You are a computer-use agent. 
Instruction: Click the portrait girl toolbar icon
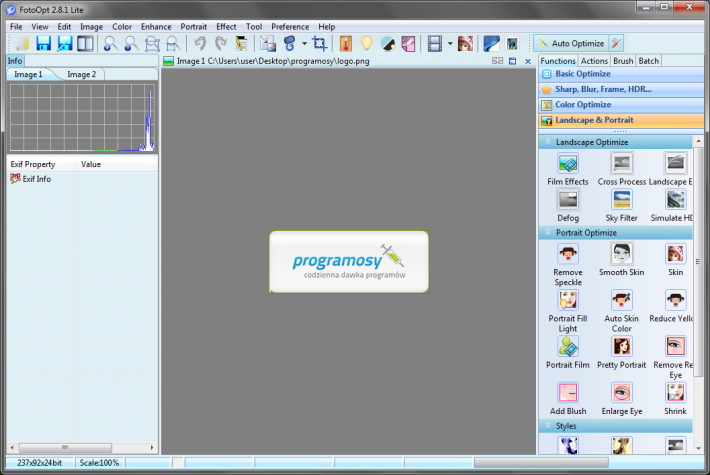click(x=465, y=43)
